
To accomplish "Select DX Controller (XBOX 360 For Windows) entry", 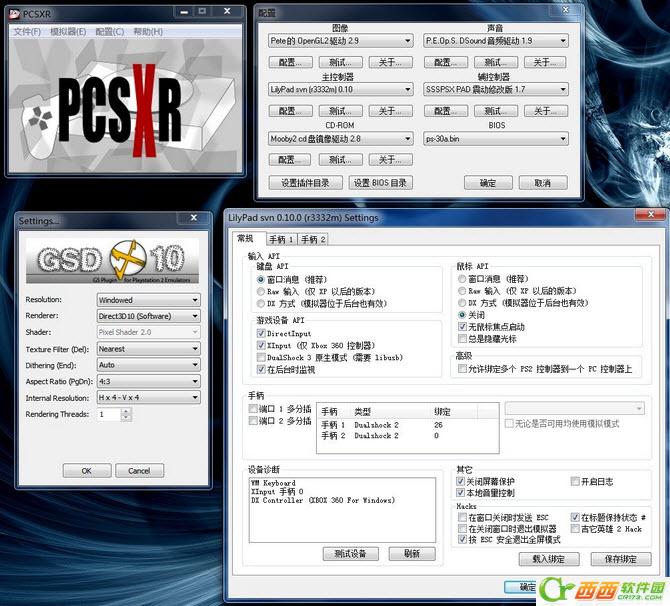I will point(323,500).
